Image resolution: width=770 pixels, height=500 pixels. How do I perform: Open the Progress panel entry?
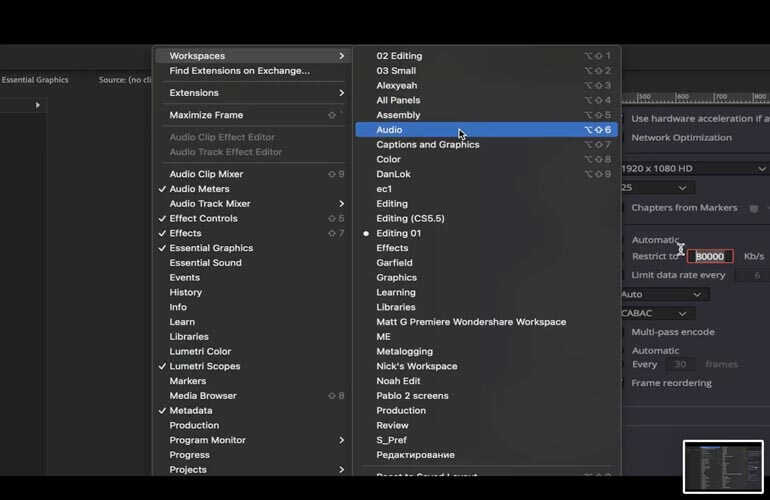[253, 454]
